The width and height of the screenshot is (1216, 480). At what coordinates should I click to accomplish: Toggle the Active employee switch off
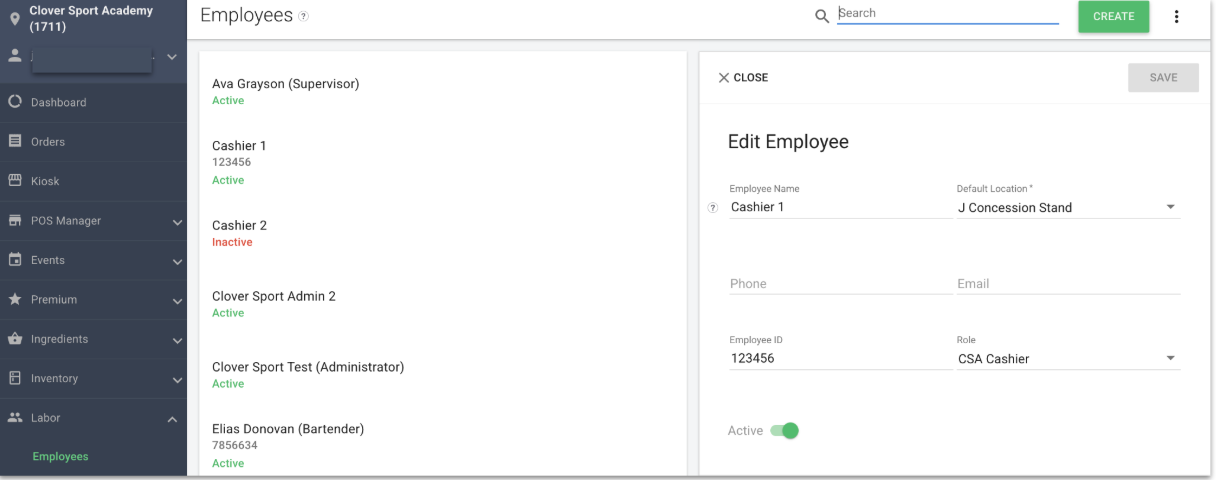coord(785,431)
